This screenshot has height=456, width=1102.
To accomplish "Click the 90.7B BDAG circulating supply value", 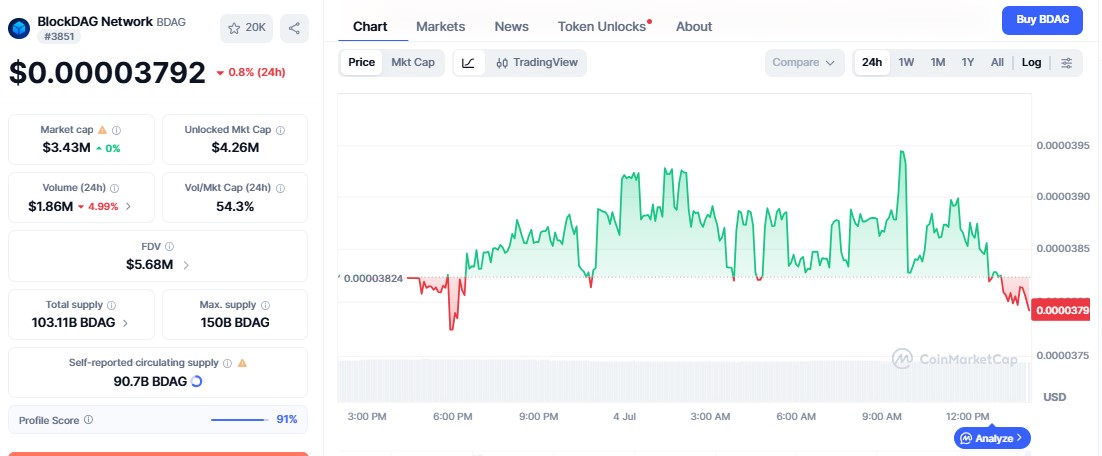I will coord(150,382).
